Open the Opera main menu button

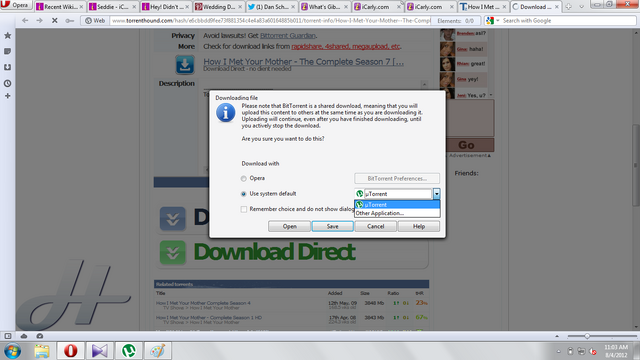point(16,5)
